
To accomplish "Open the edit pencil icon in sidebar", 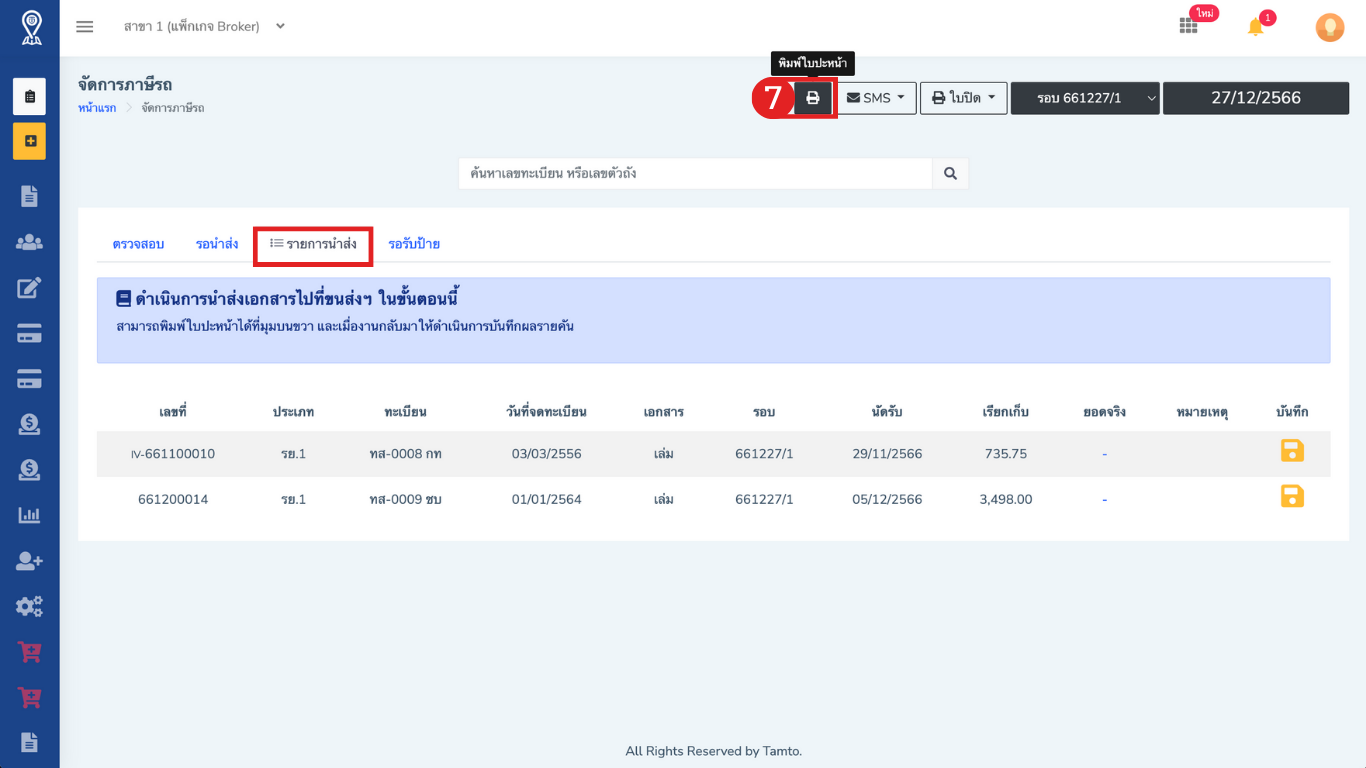I will [x=30, y=288].
